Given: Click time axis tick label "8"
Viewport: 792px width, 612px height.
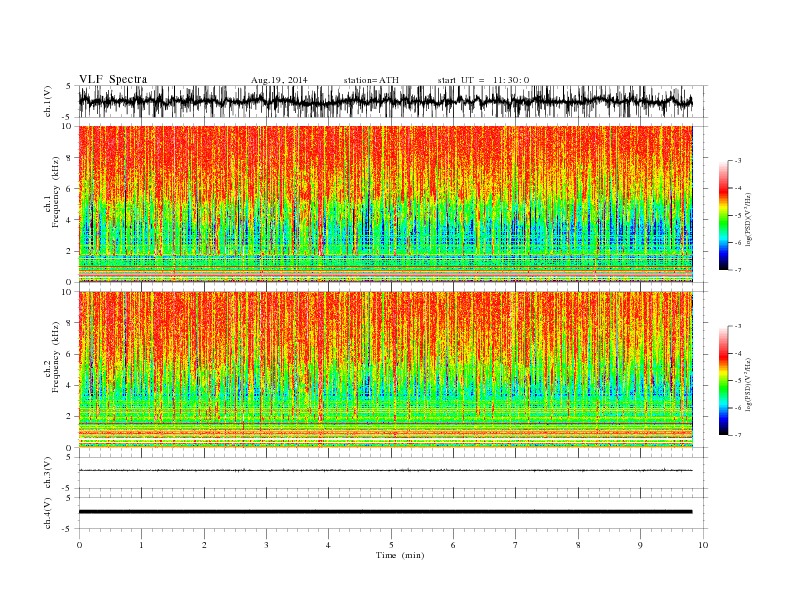Looking at the screenshot, I should [578, 545].
